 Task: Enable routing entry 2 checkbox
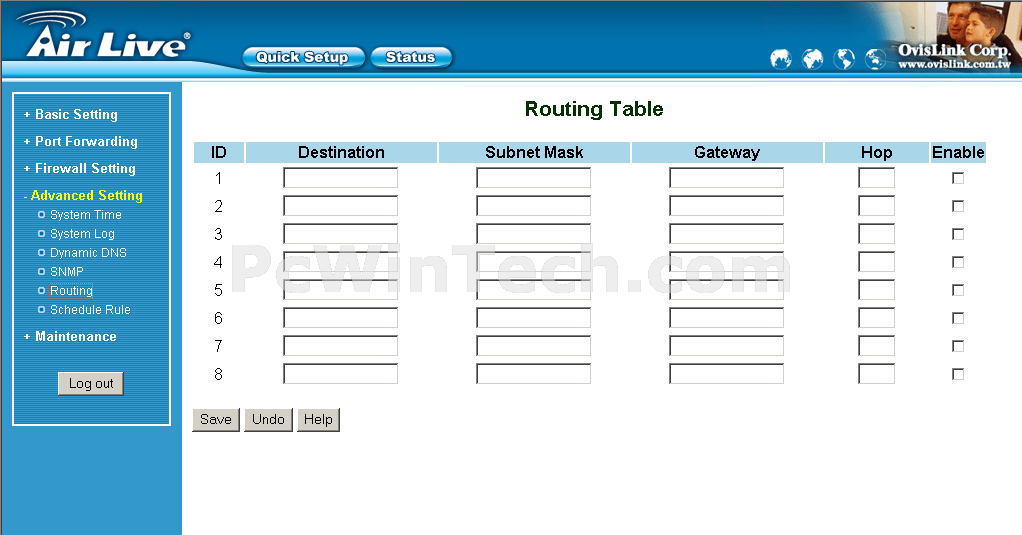click(x=957, y=206)
